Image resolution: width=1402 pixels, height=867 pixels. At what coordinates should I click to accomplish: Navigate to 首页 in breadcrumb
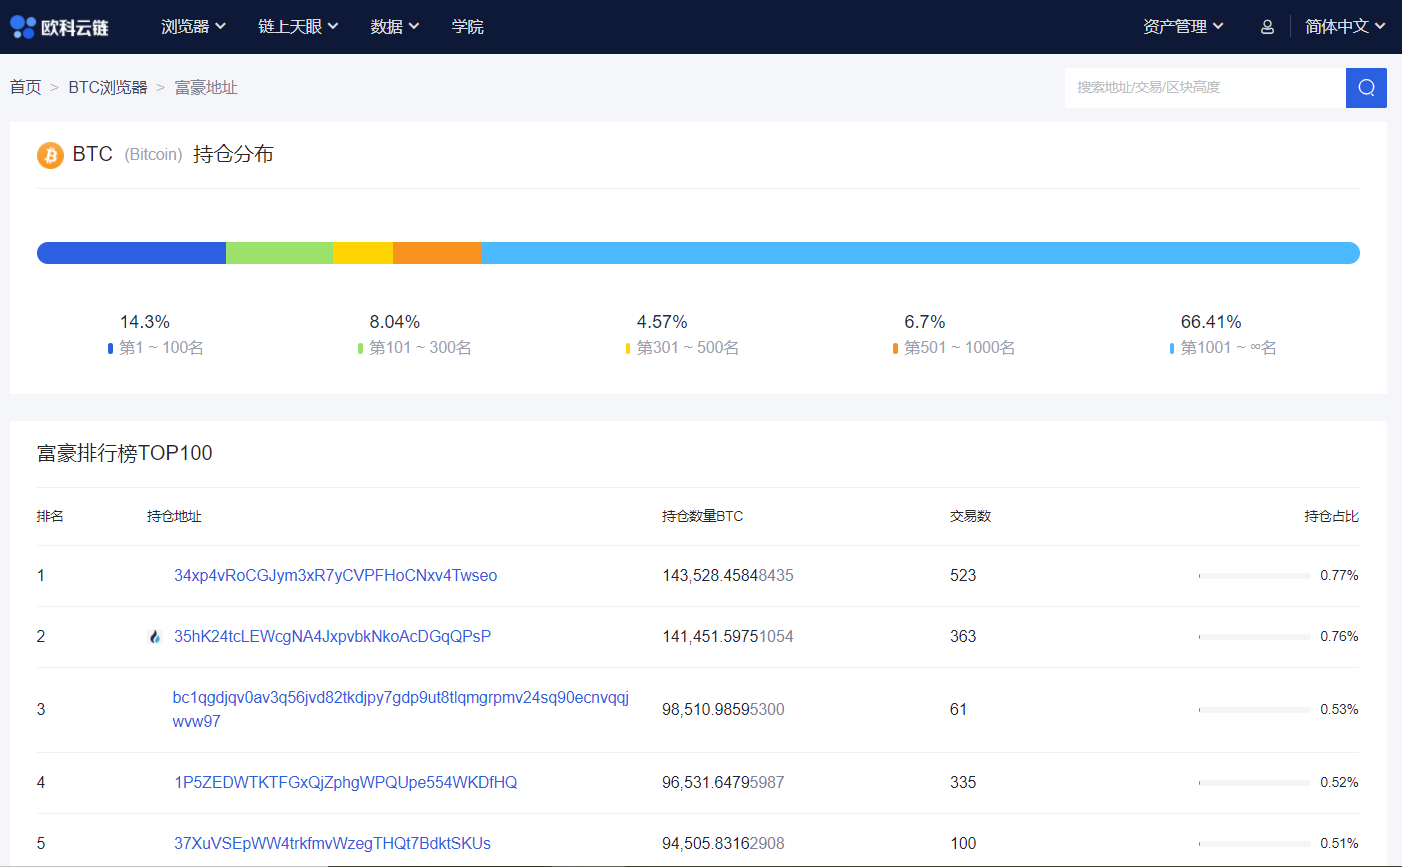coord(26,88)
